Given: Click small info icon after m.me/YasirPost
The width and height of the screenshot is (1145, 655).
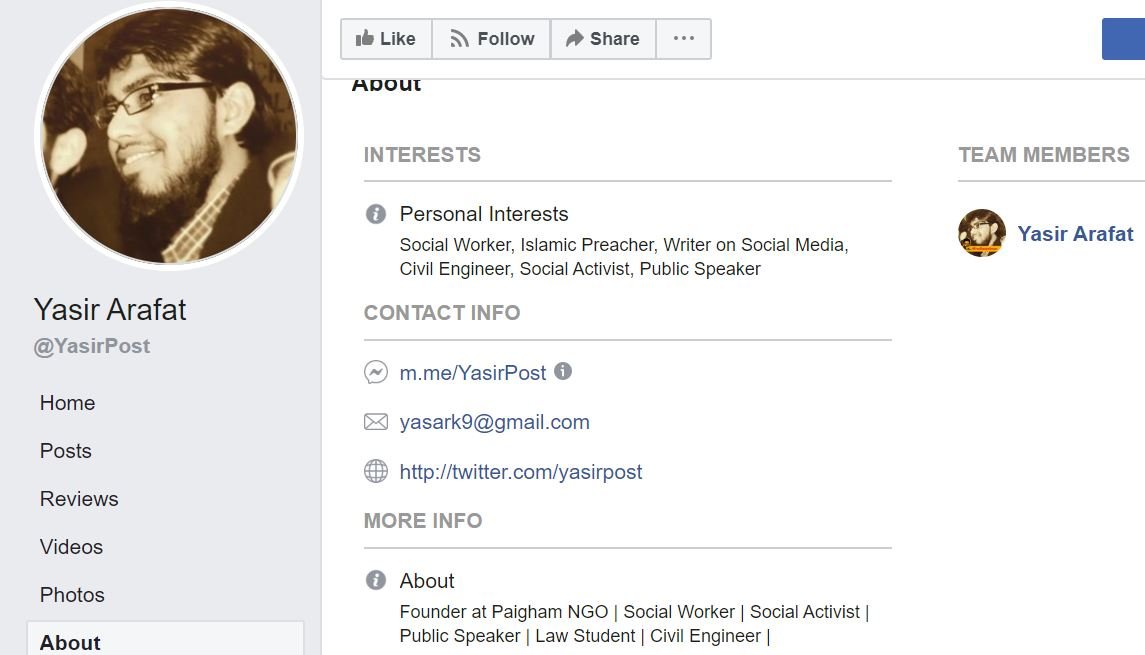Looking at the screenshot, I should click(x=563, y=372).
